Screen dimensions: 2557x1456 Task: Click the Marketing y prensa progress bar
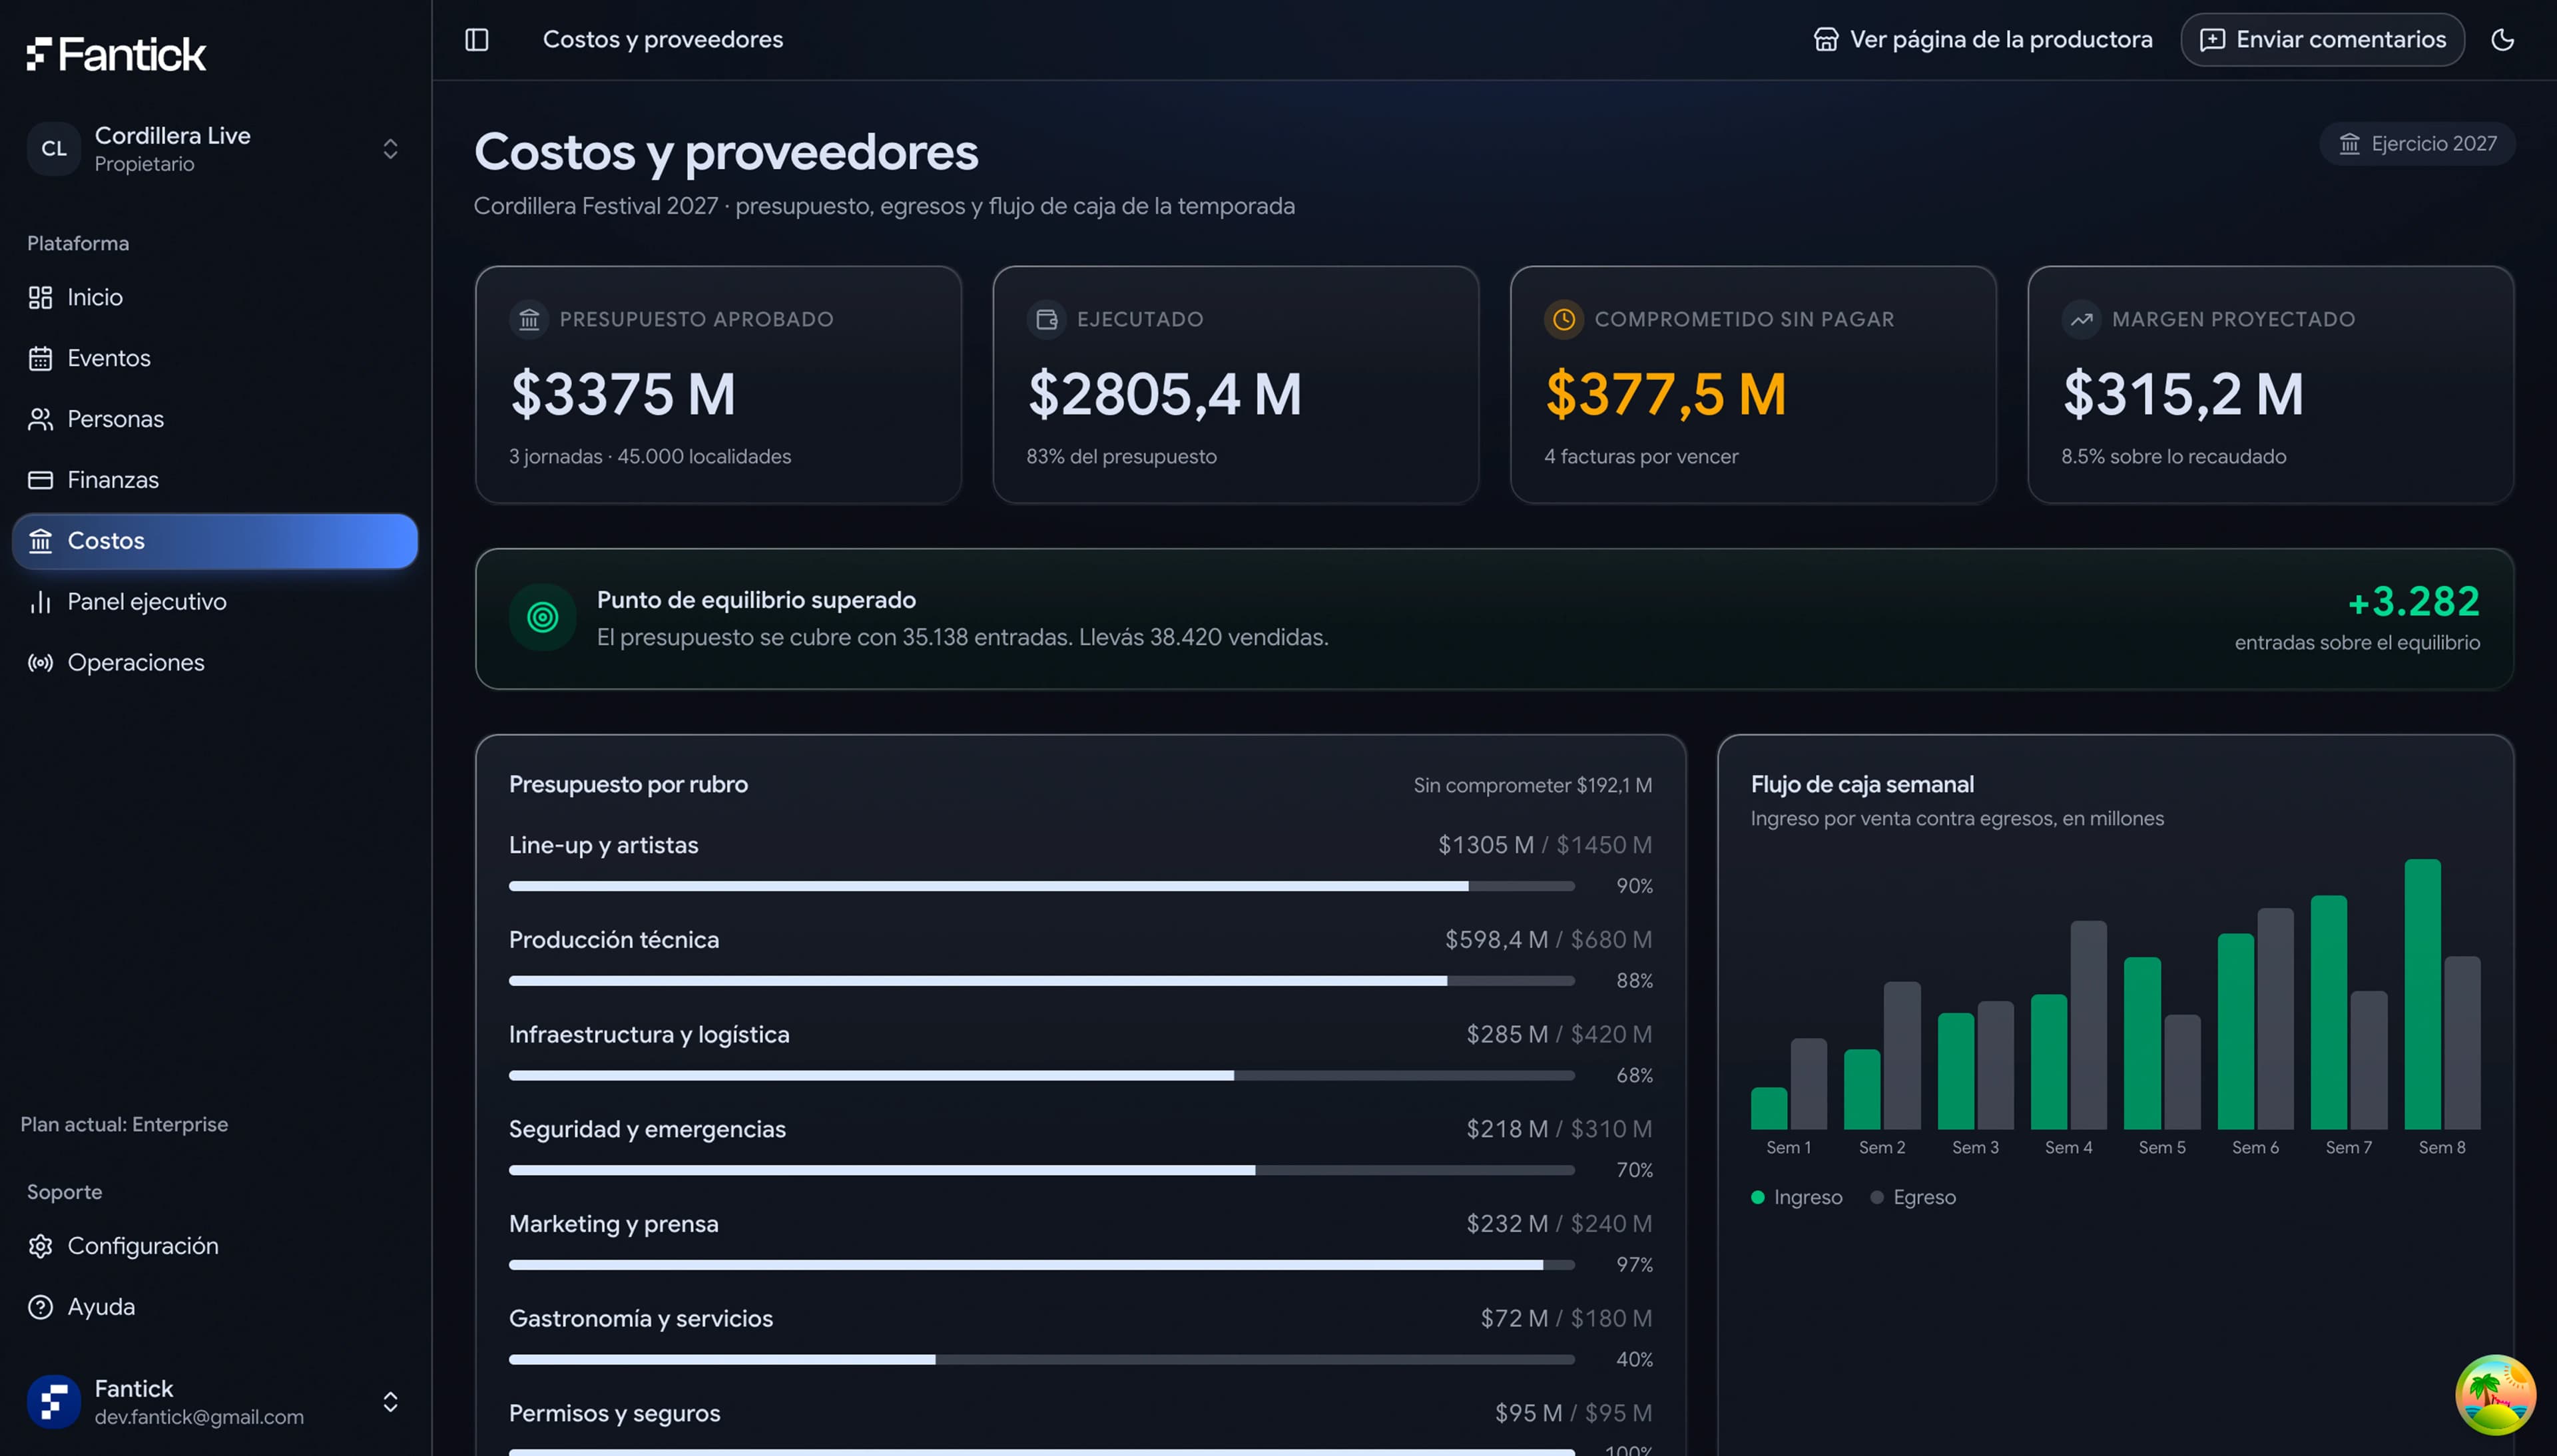pos(1042,1265)
